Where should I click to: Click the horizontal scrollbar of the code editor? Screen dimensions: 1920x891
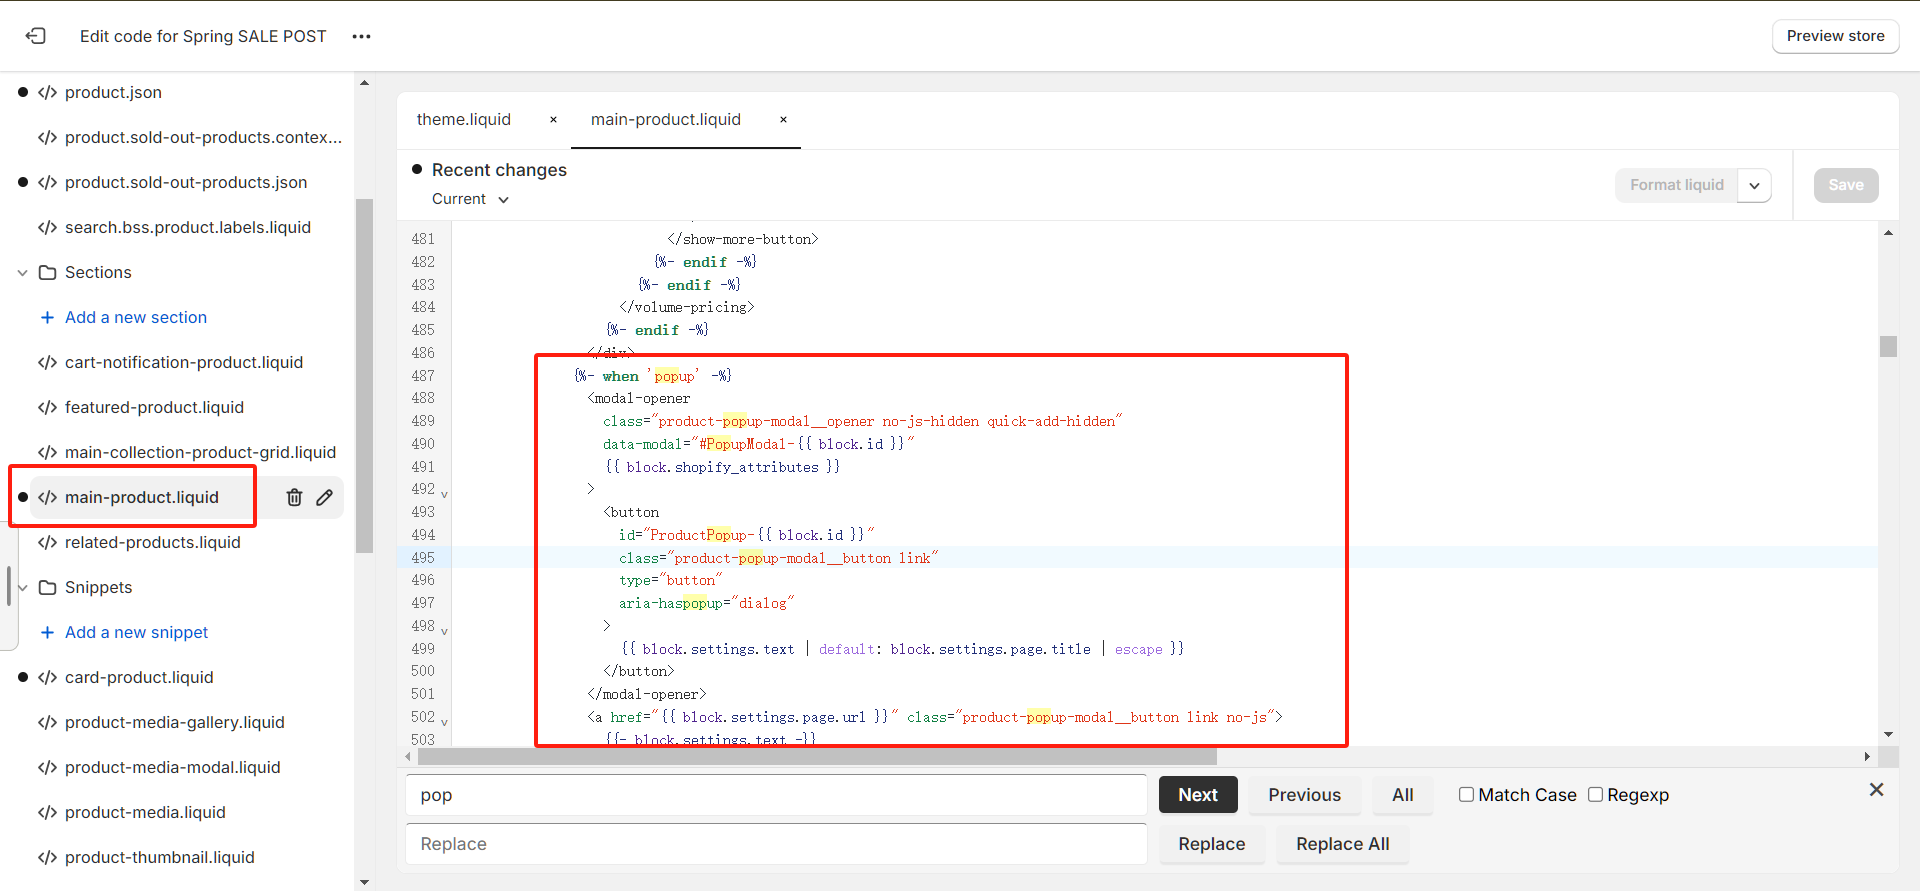pyautogui.click(x=816, y=757)
